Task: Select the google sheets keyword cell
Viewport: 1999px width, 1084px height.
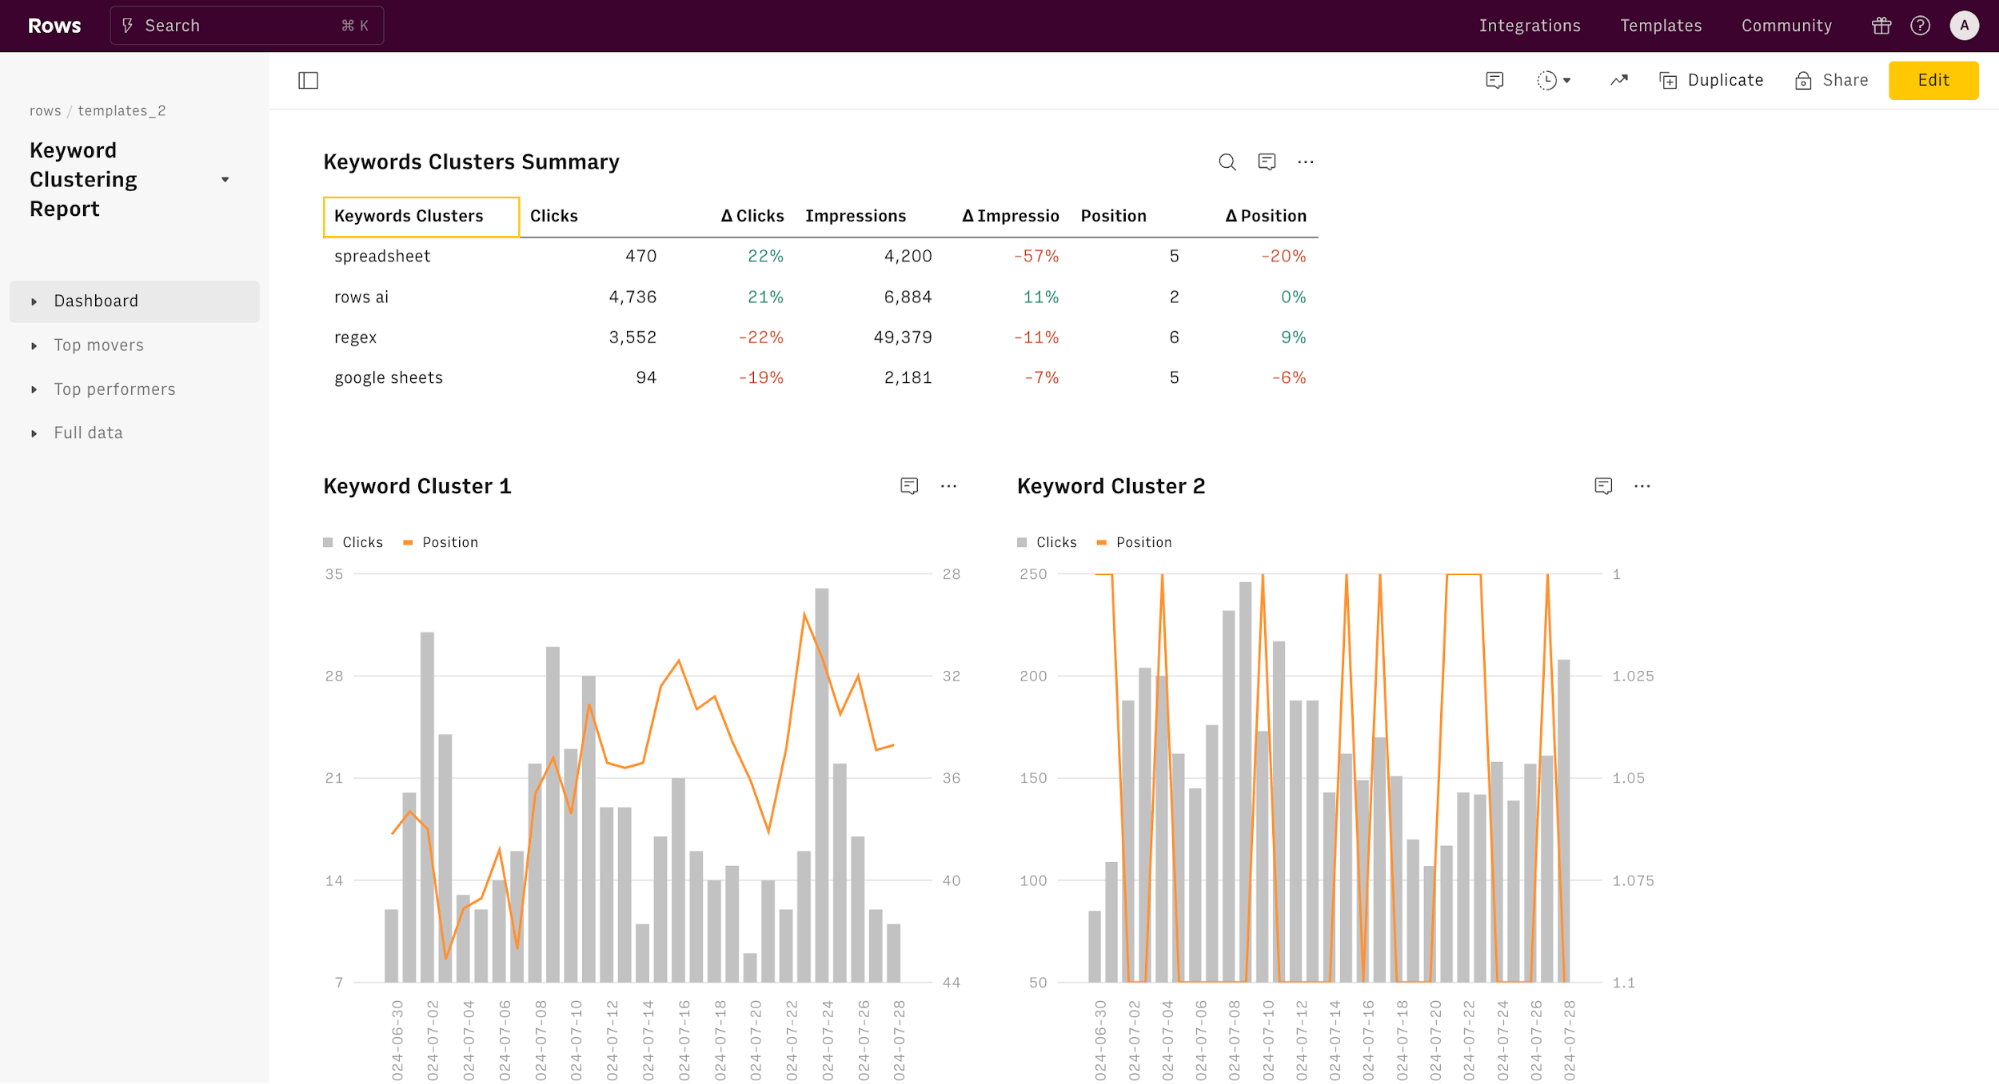Action: click(421, 378)
